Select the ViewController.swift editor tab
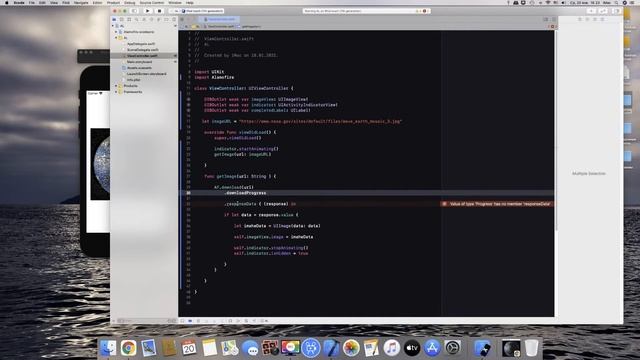The image size is (640, 360). pos(220,19)
